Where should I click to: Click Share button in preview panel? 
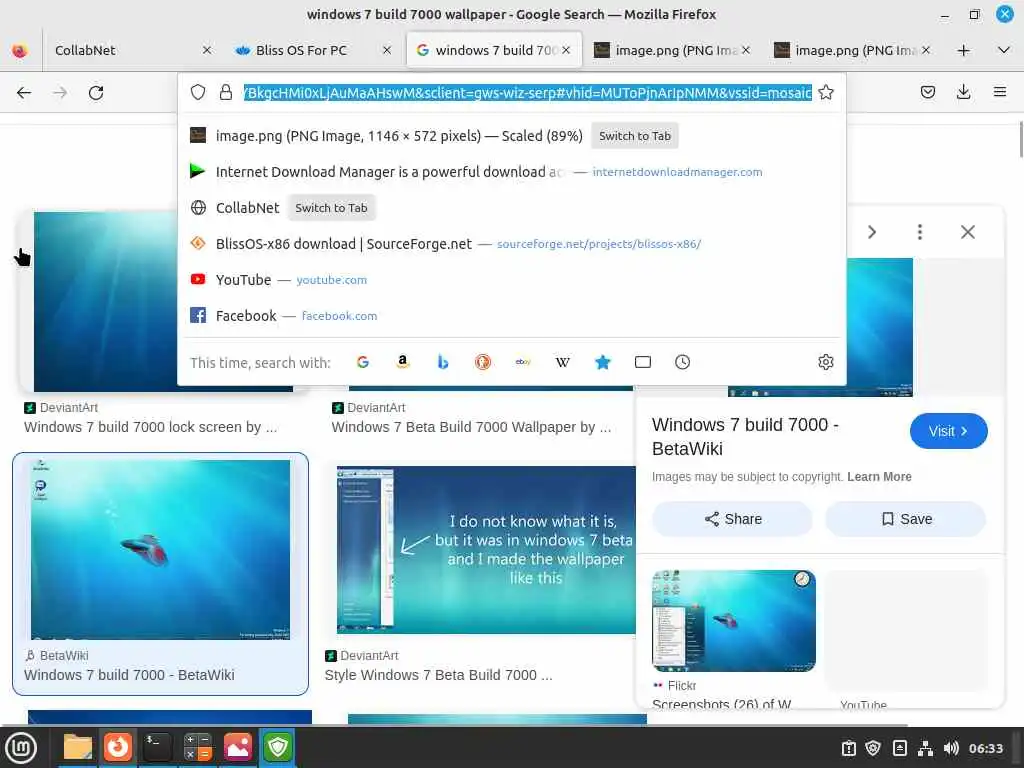point(732,519)
